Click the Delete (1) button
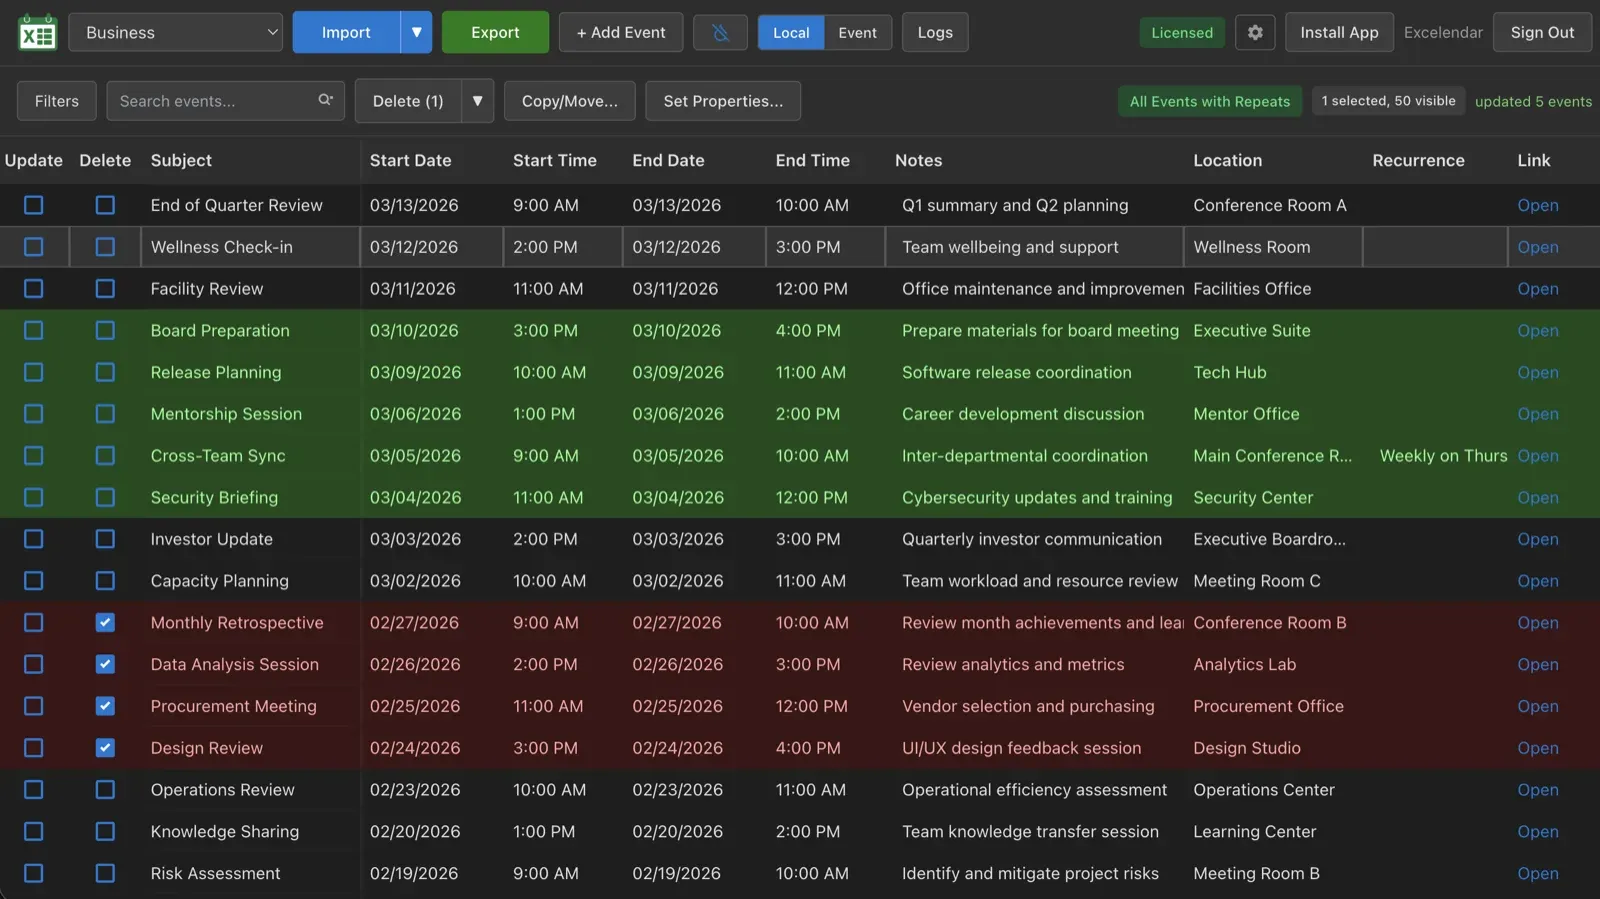1600x899 pixels. pyautogui.click(x=408, y=101)
